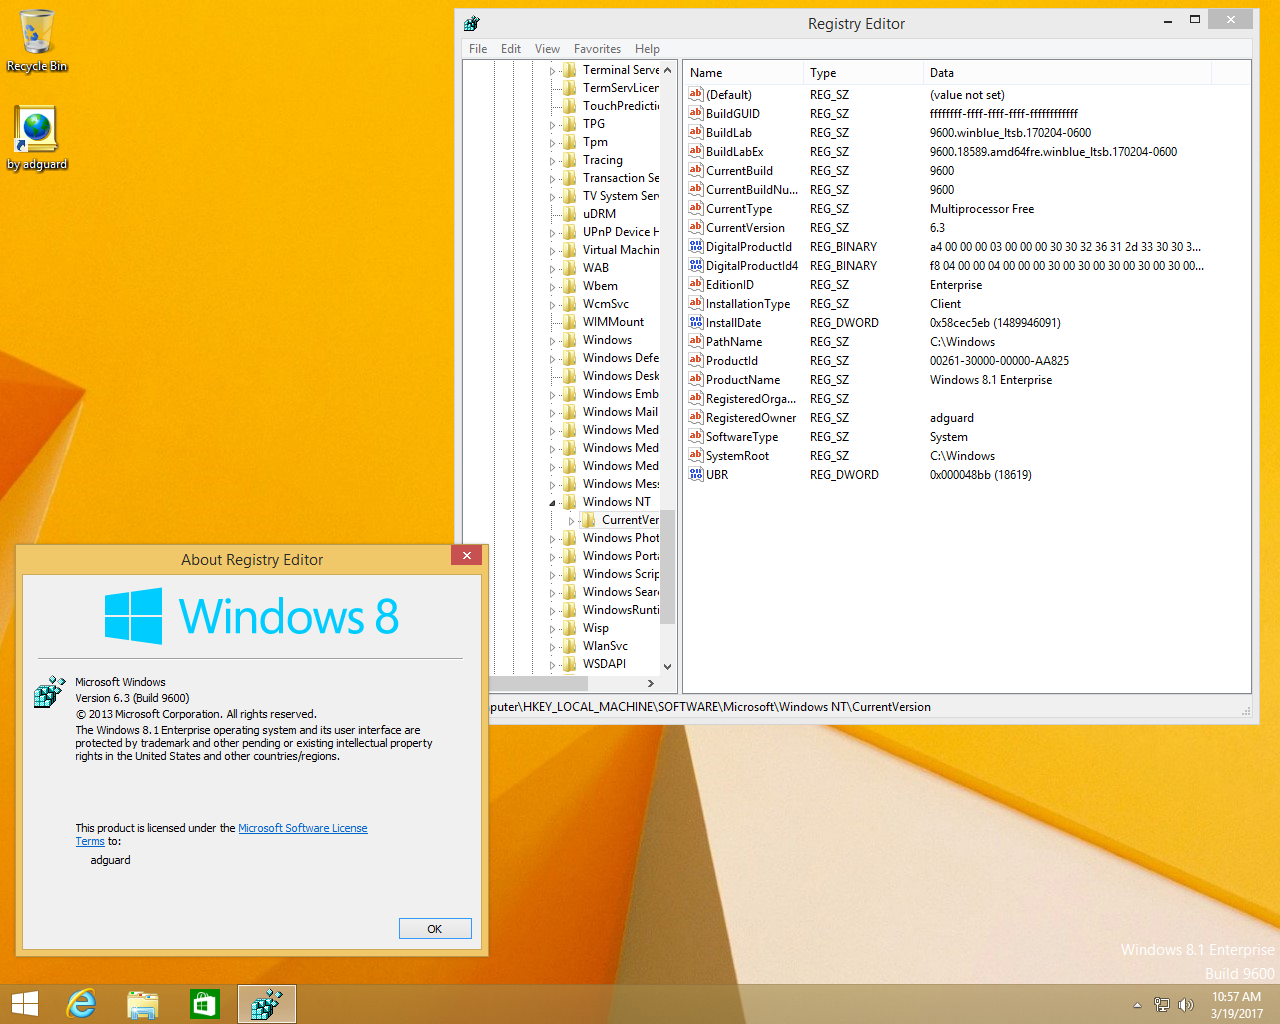1280x1024 pixels.
Task: Click the Wisp folder icon in tree
Action: click(x=570, y=628)
